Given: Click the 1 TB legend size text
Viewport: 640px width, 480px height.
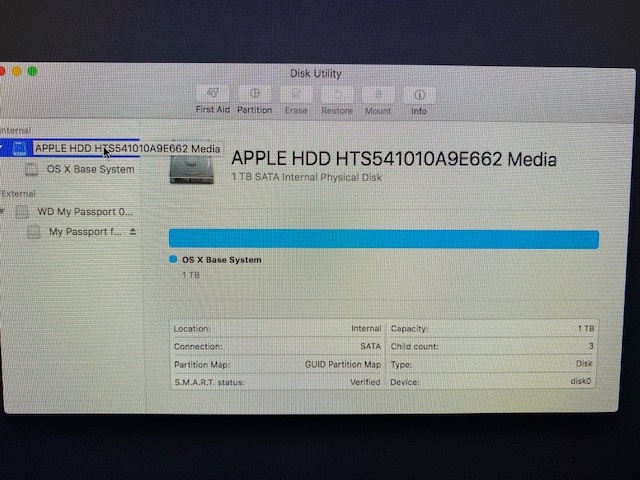Looking at the screenshot, I should (x=191, y=275).
